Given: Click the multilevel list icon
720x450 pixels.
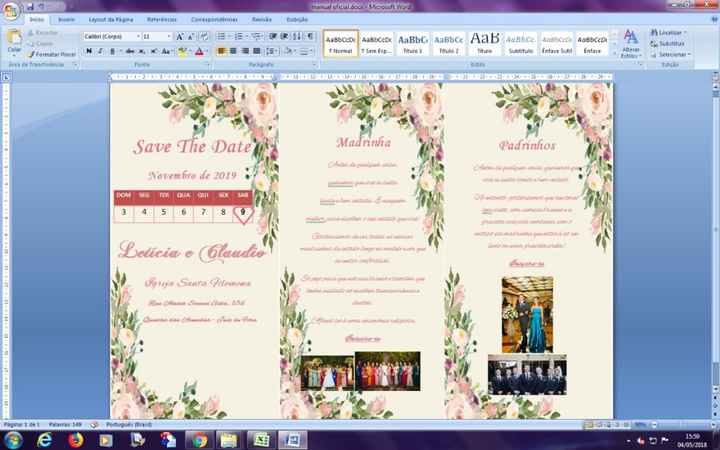Looking at the screenshot, I should 256,36.
